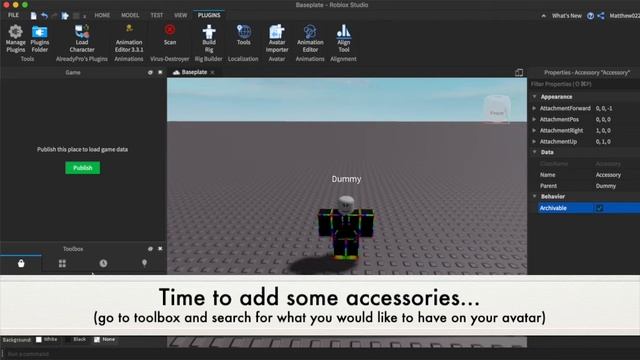Click the Matthew username label

tap(624, 16)
